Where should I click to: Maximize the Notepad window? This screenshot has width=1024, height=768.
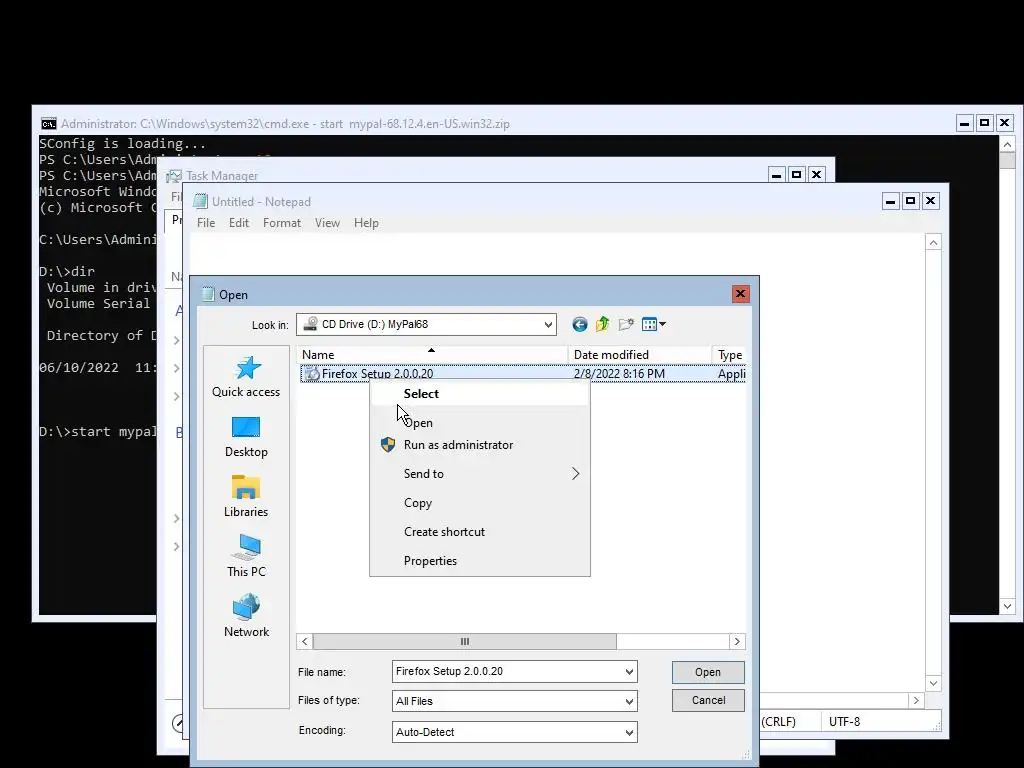(x=910, y=200)
